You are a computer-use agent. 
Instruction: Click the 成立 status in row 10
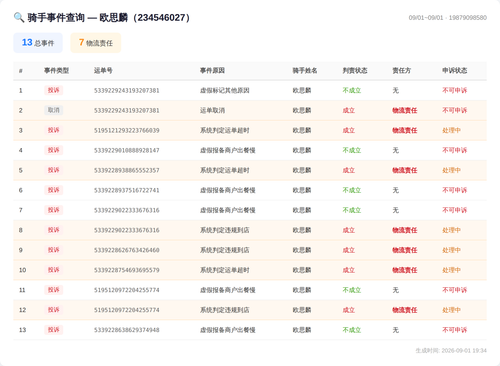(349, 270)
